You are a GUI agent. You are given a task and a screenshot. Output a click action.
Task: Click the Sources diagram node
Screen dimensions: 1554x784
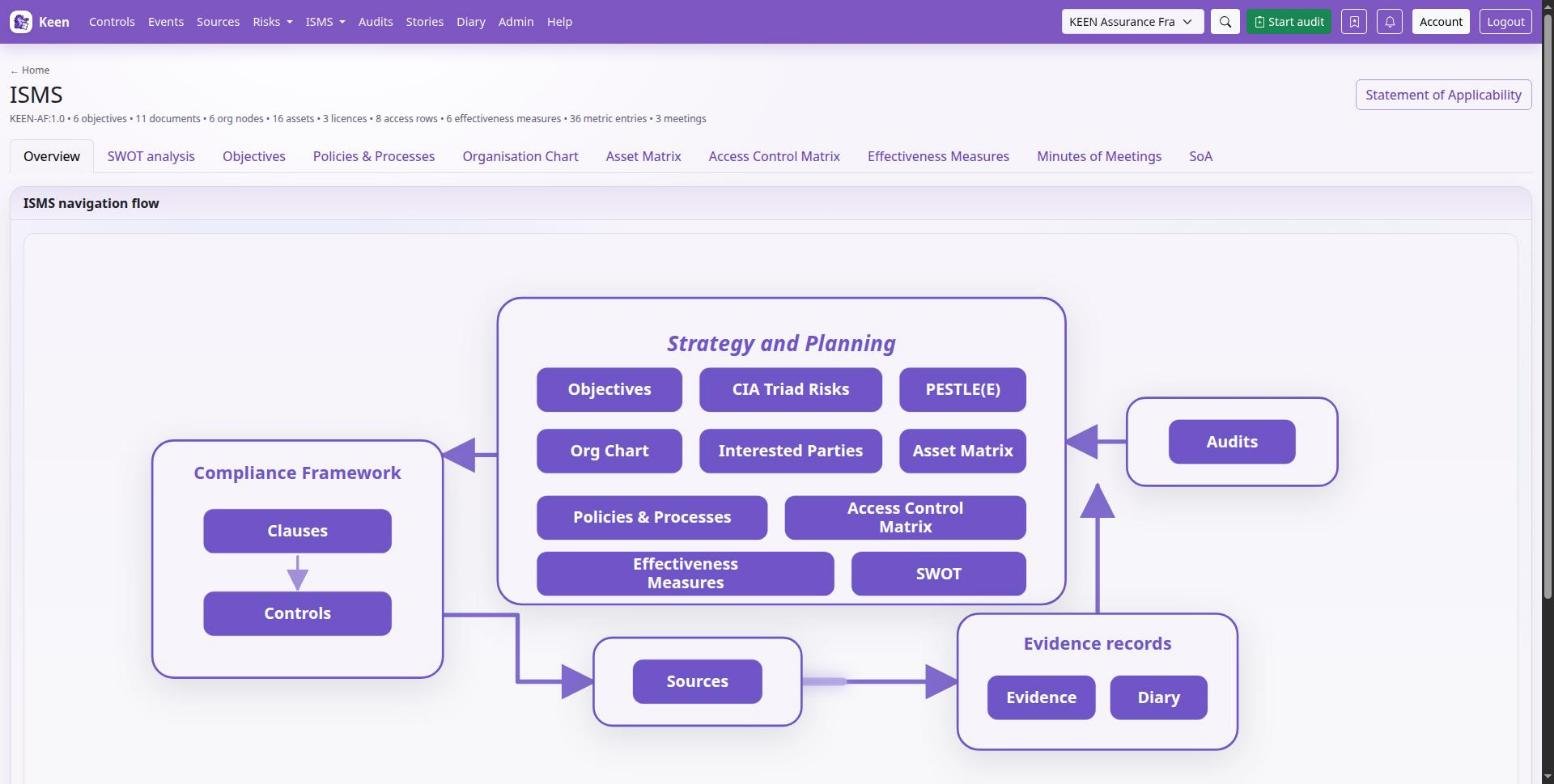point(697,682)
